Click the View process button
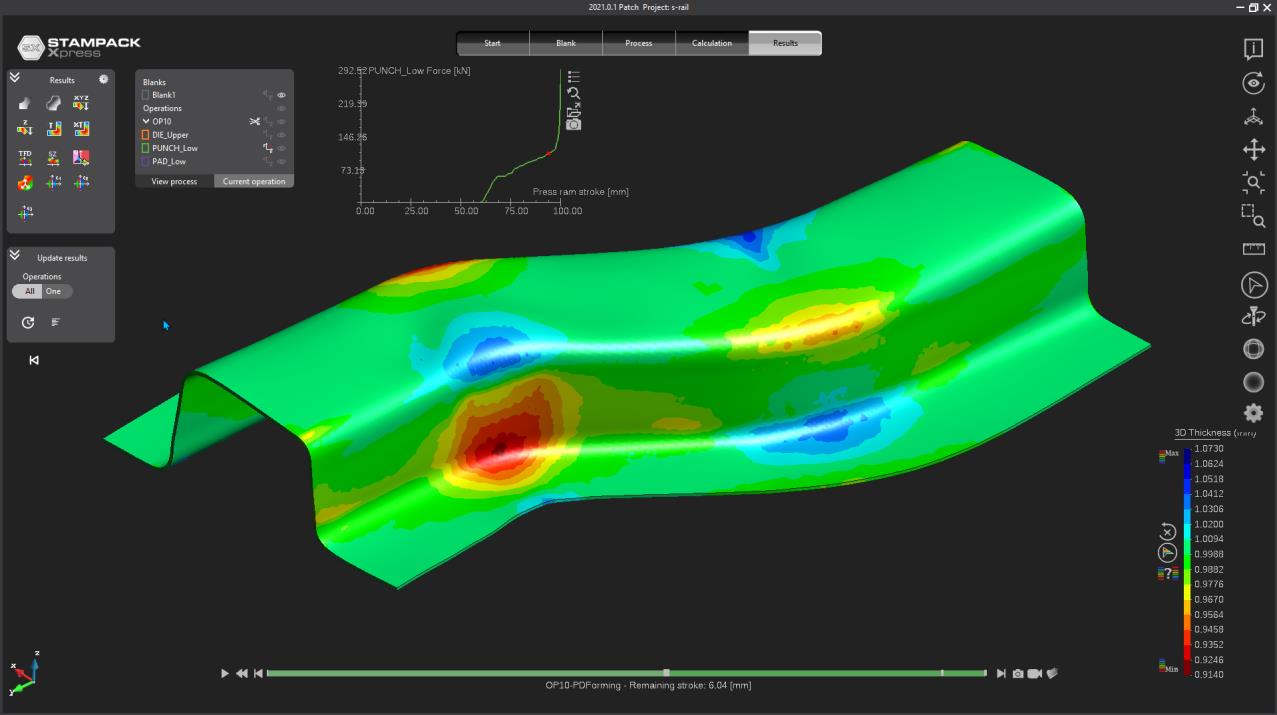This screenshot has height=715, width=1277. click(x=174, y=181)
